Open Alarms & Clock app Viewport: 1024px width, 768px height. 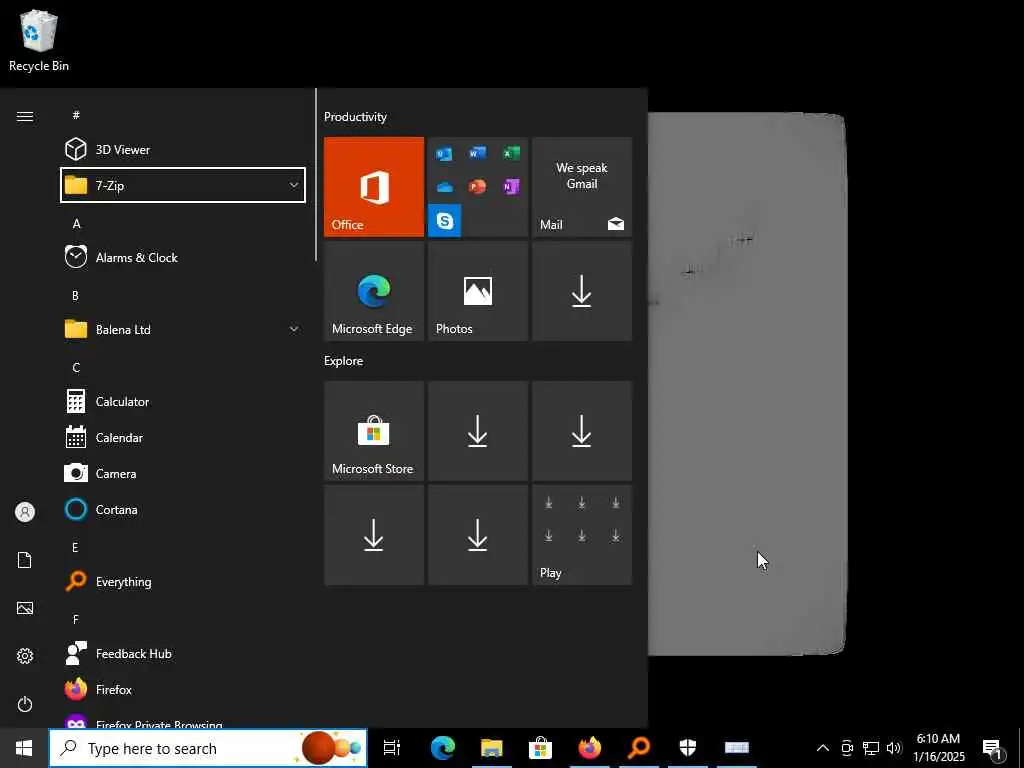pyautogui.click(x=183, y=257)
